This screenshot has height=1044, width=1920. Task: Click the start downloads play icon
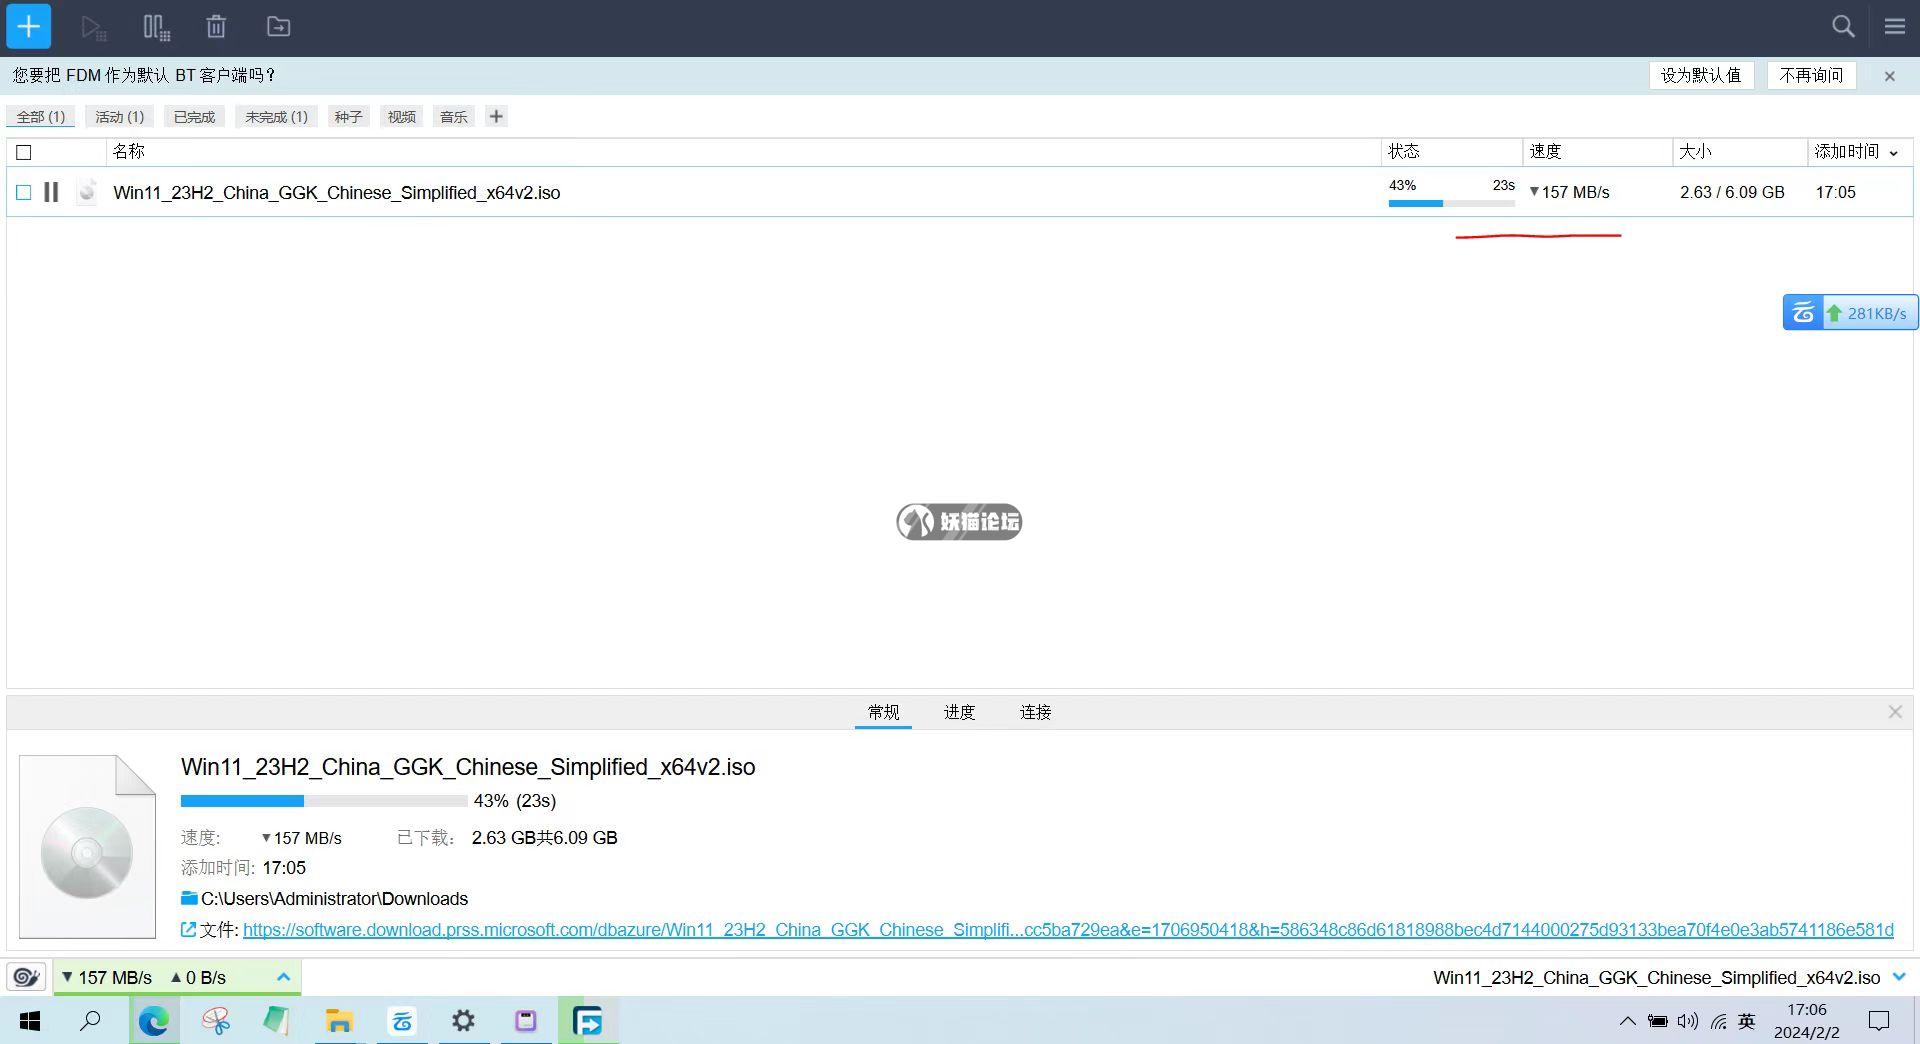tap(94, 27)
